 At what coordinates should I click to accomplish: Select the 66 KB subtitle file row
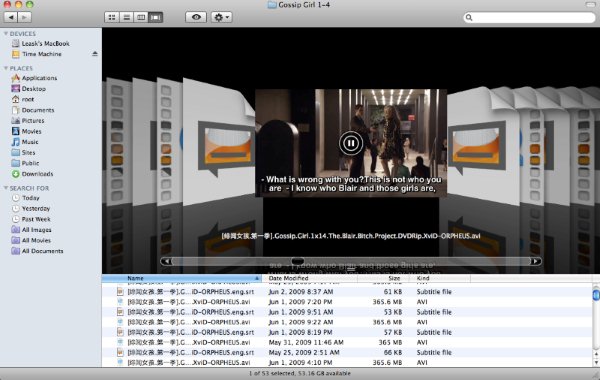[347, 352]
